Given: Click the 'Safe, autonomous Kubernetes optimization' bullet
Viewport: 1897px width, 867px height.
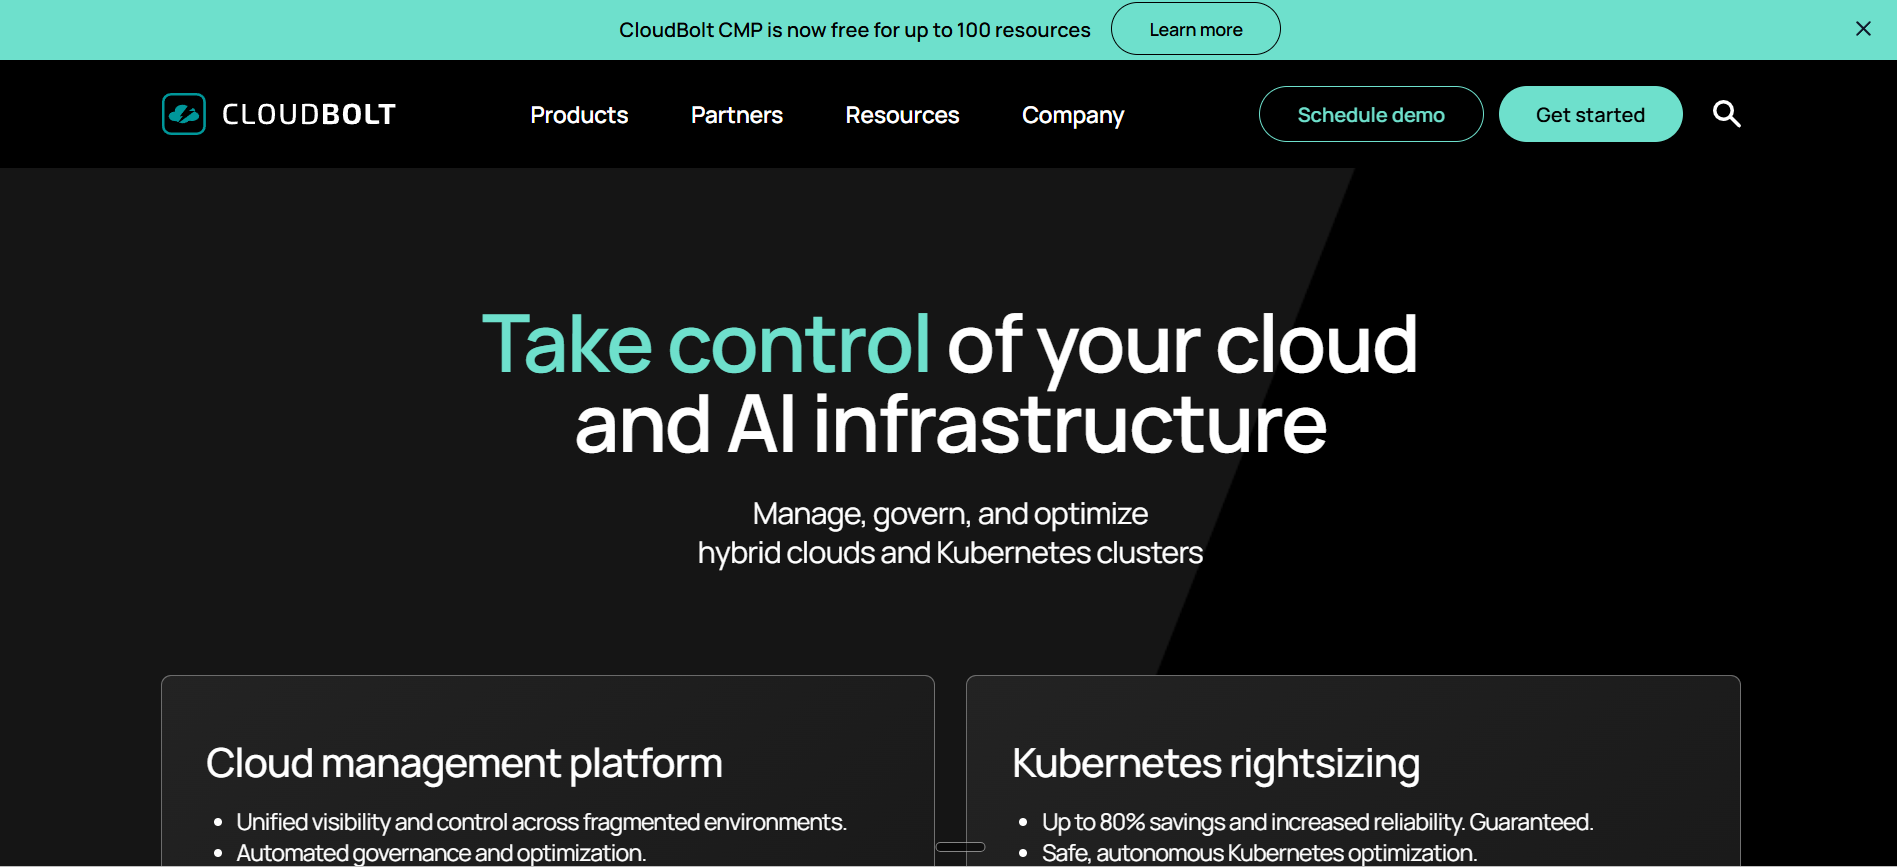Looking at the screenshot, I should click(x=1259, y=853).
